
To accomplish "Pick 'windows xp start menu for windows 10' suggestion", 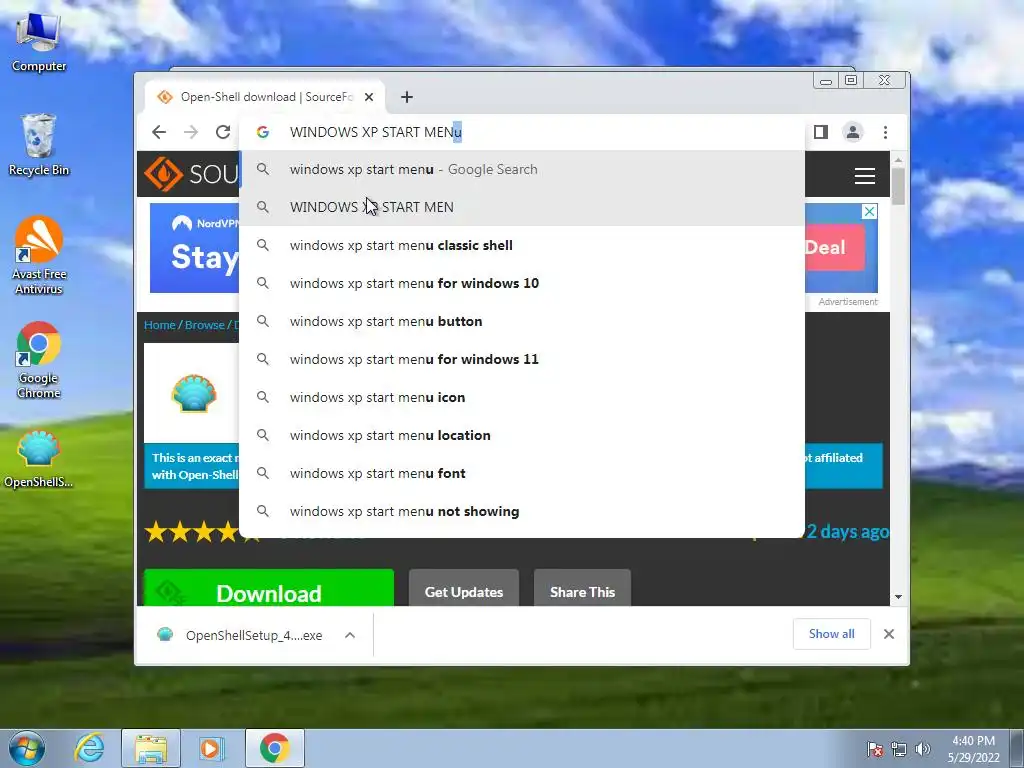I will (522, 283).
